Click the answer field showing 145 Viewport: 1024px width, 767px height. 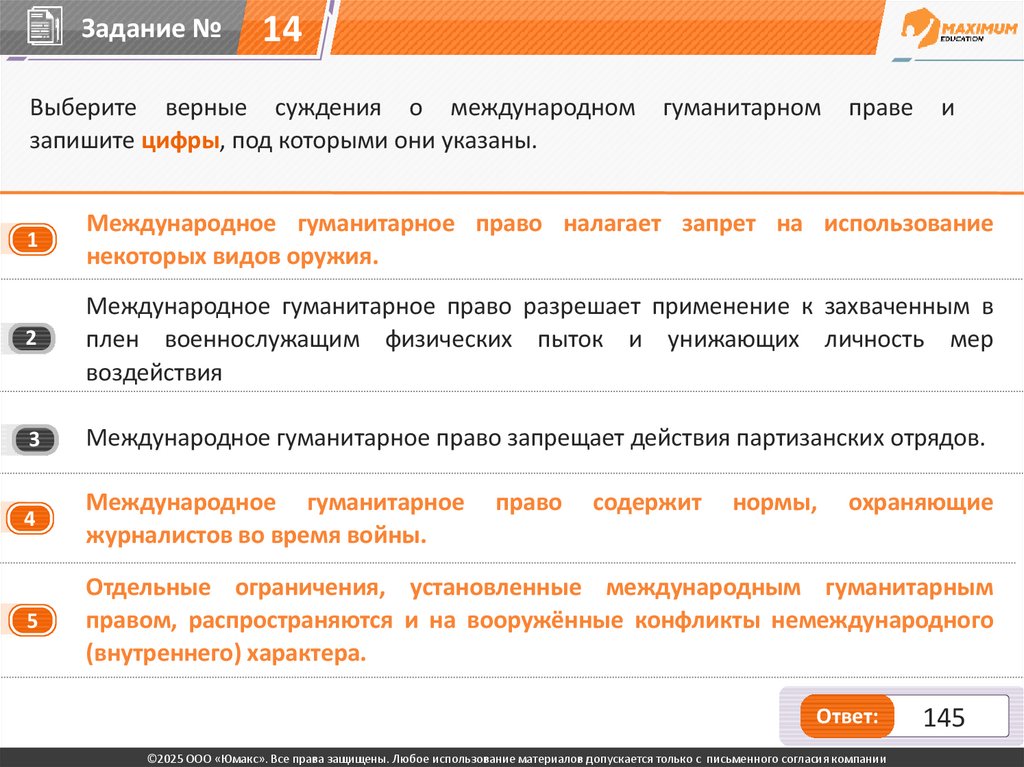coord(951,717)
